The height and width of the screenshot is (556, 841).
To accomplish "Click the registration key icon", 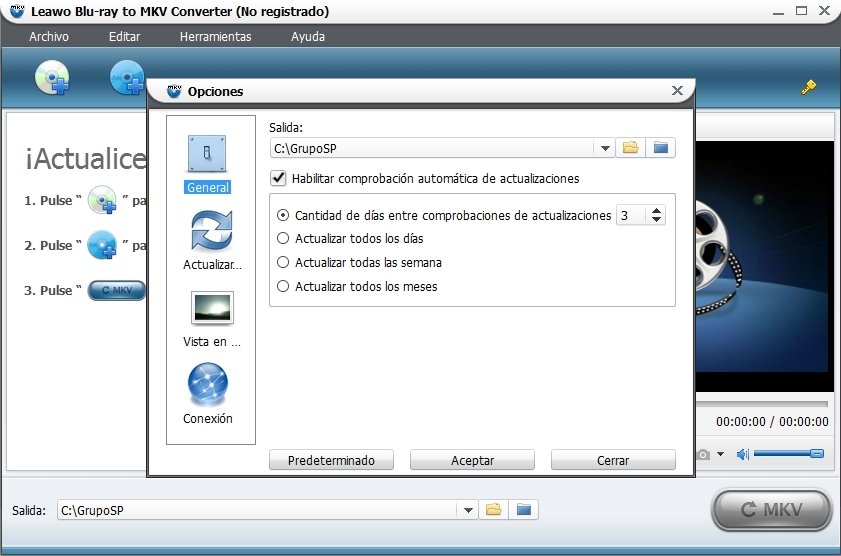I will pos(809,87).
